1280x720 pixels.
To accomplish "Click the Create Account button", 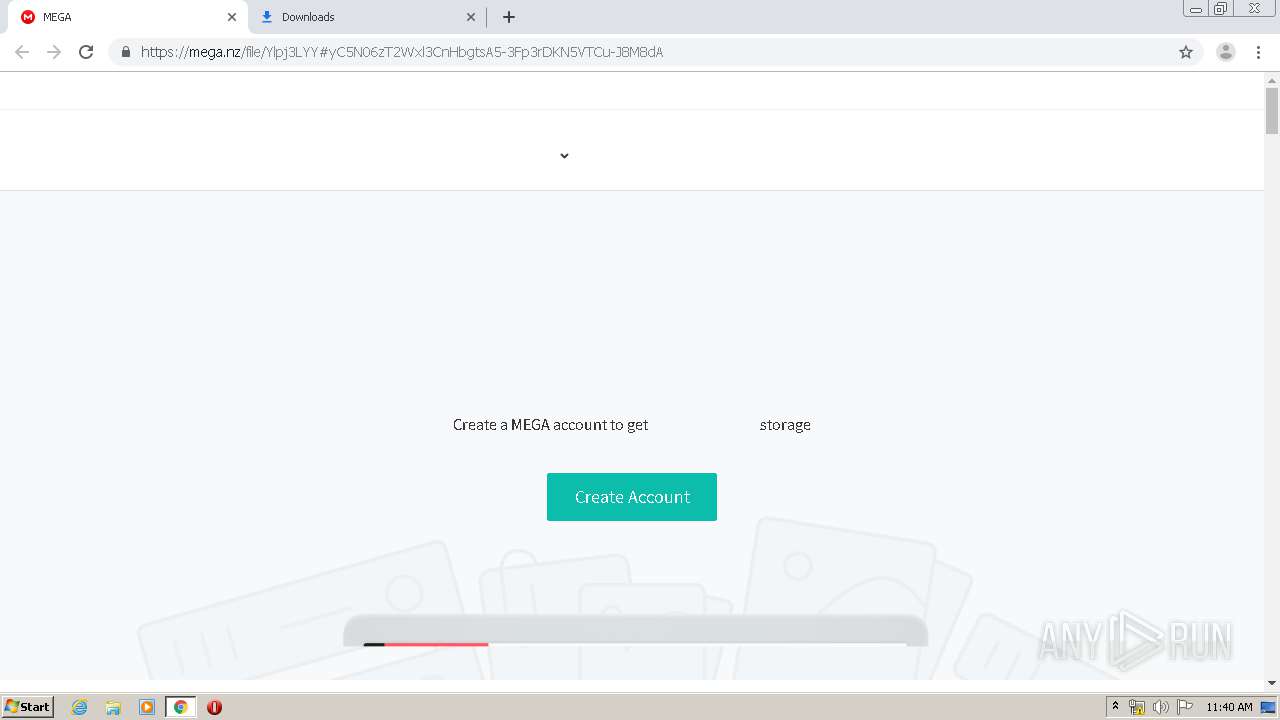I will tap(631, 497).
